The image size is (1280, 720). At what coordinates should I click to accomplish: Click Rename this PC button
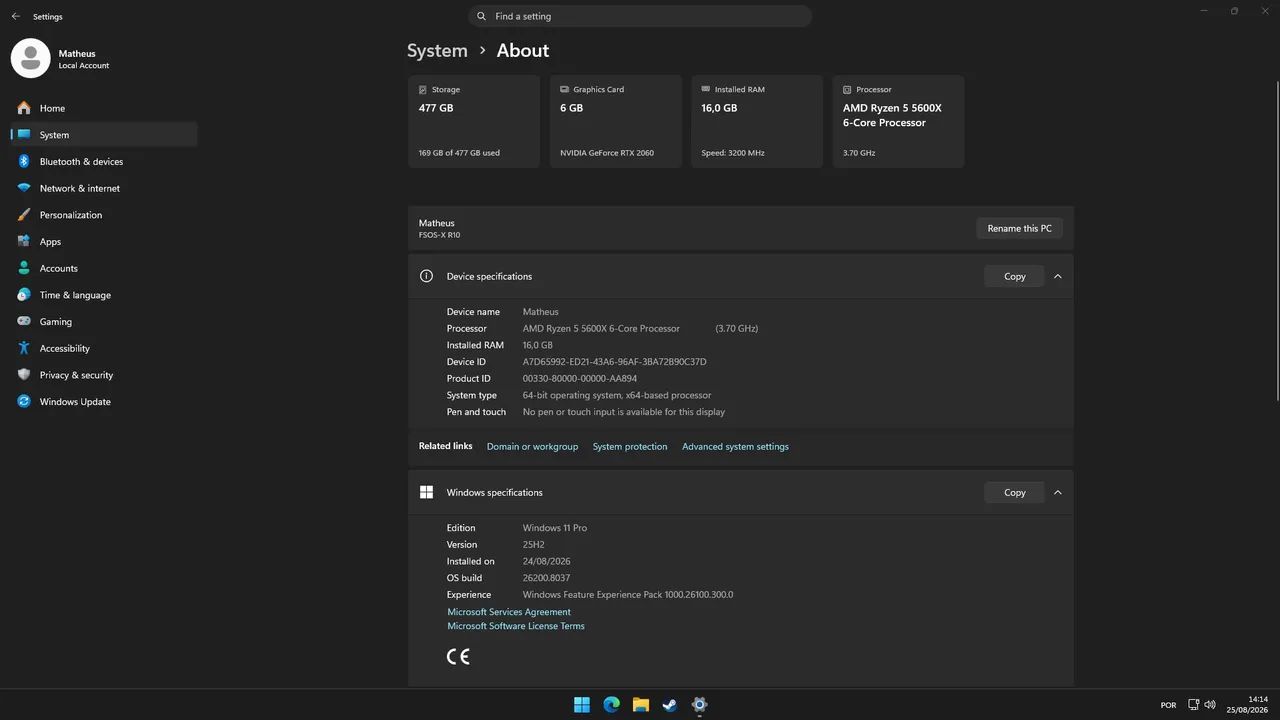coord(1019,228)
